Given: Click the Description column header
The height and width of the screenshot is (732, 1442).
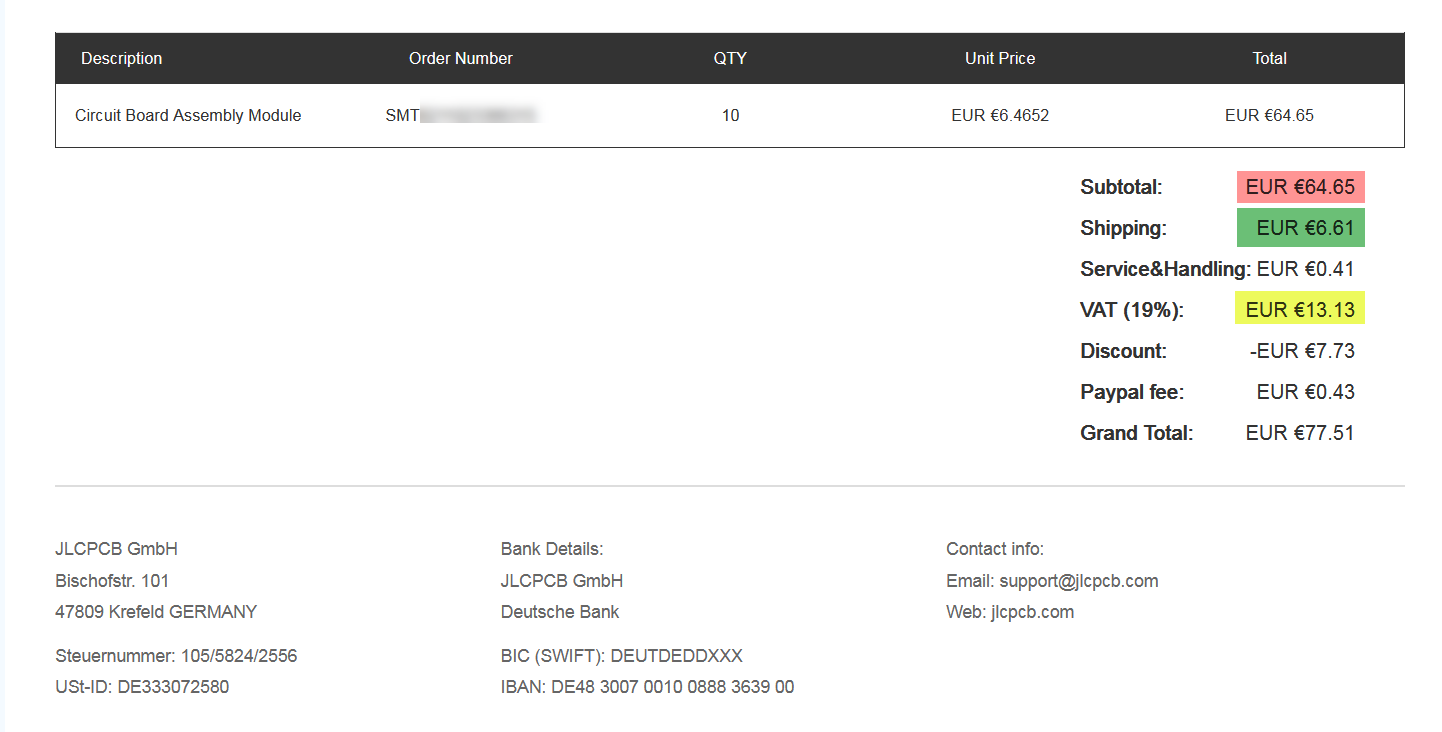Looking at the screenshot, I should pyautogui.click(x=121, y=58).
